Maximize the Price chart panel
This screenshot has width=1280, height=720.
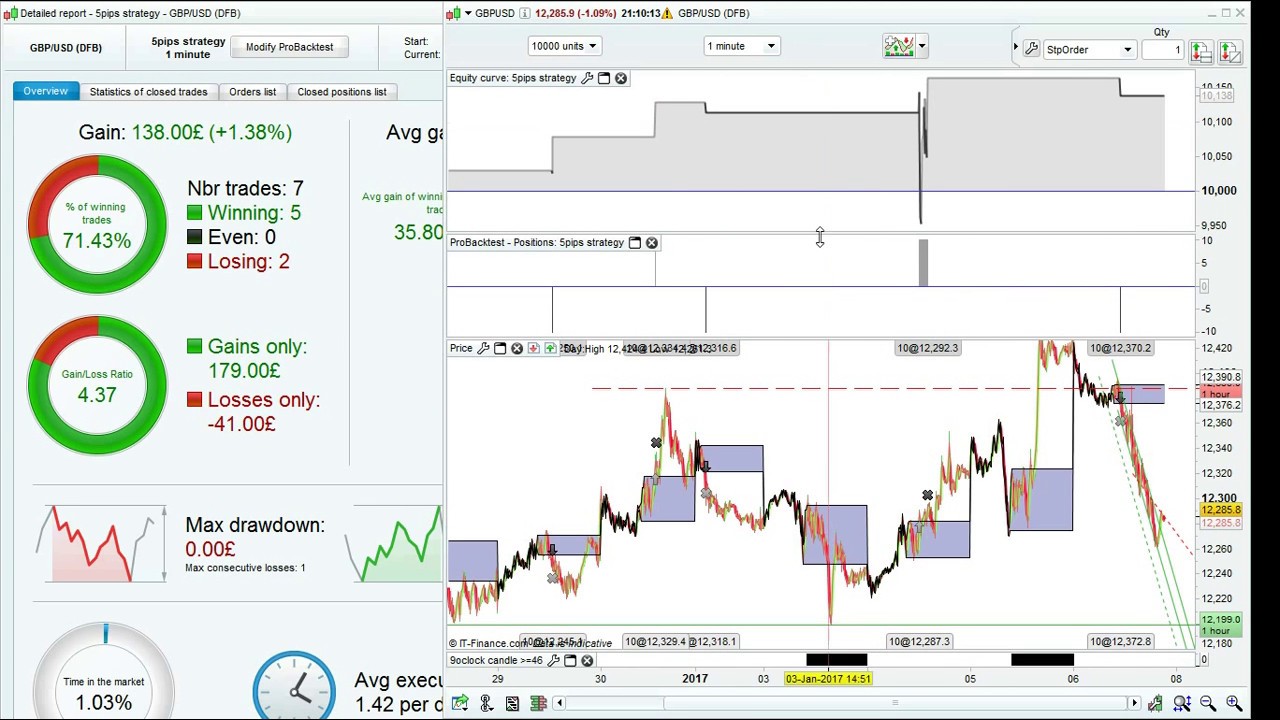500,348
